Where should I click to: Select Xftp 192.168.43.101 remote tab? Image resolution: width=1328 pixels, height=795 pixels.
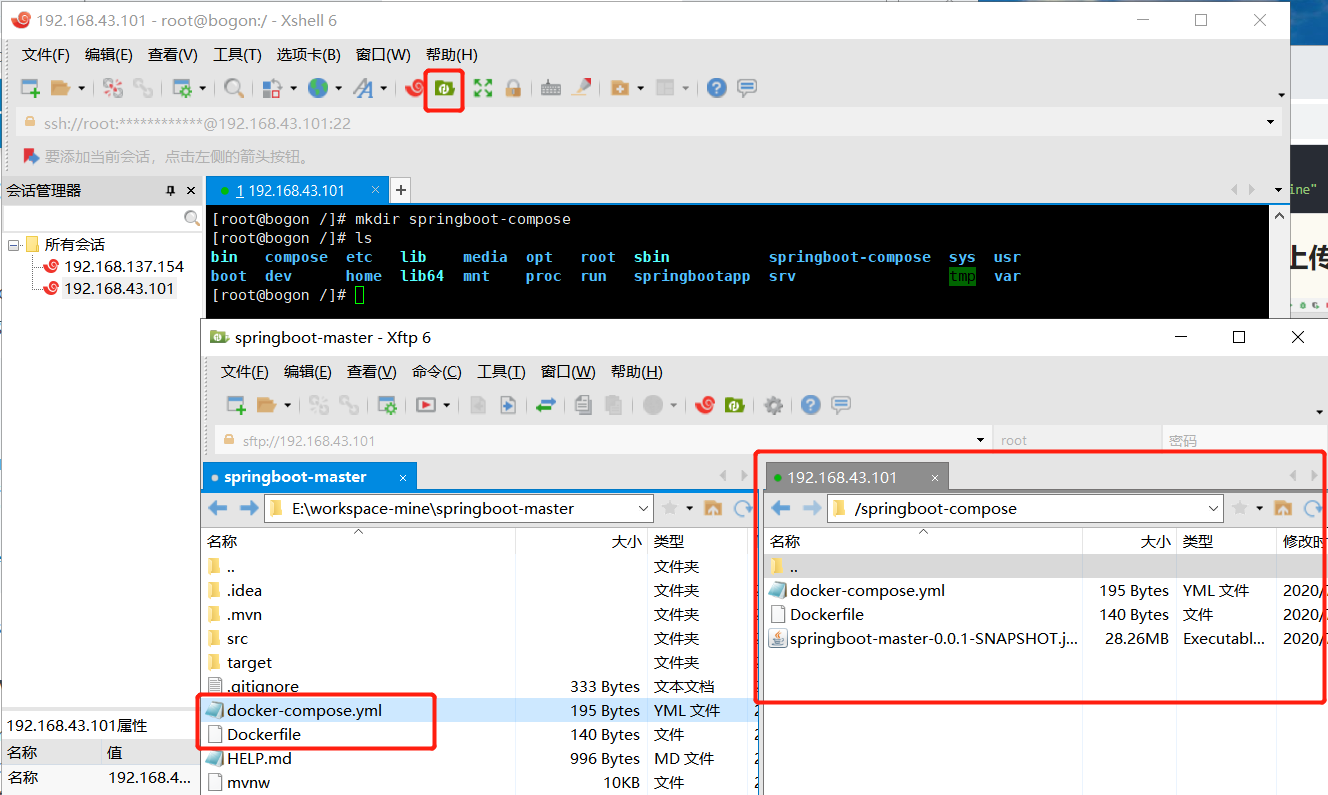[857, 477]
